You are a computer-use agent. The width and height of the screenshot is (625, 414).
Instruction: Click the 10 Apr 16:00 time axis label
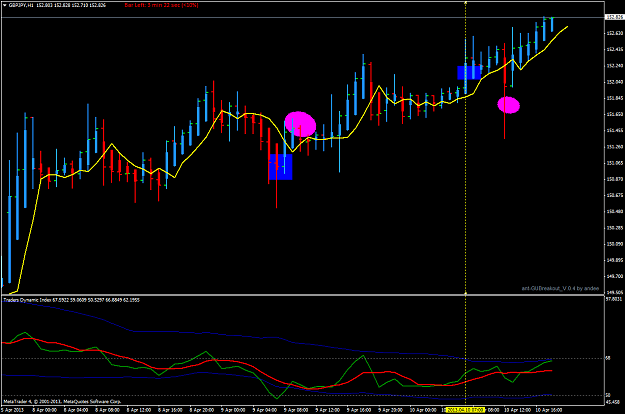point(548,410)
